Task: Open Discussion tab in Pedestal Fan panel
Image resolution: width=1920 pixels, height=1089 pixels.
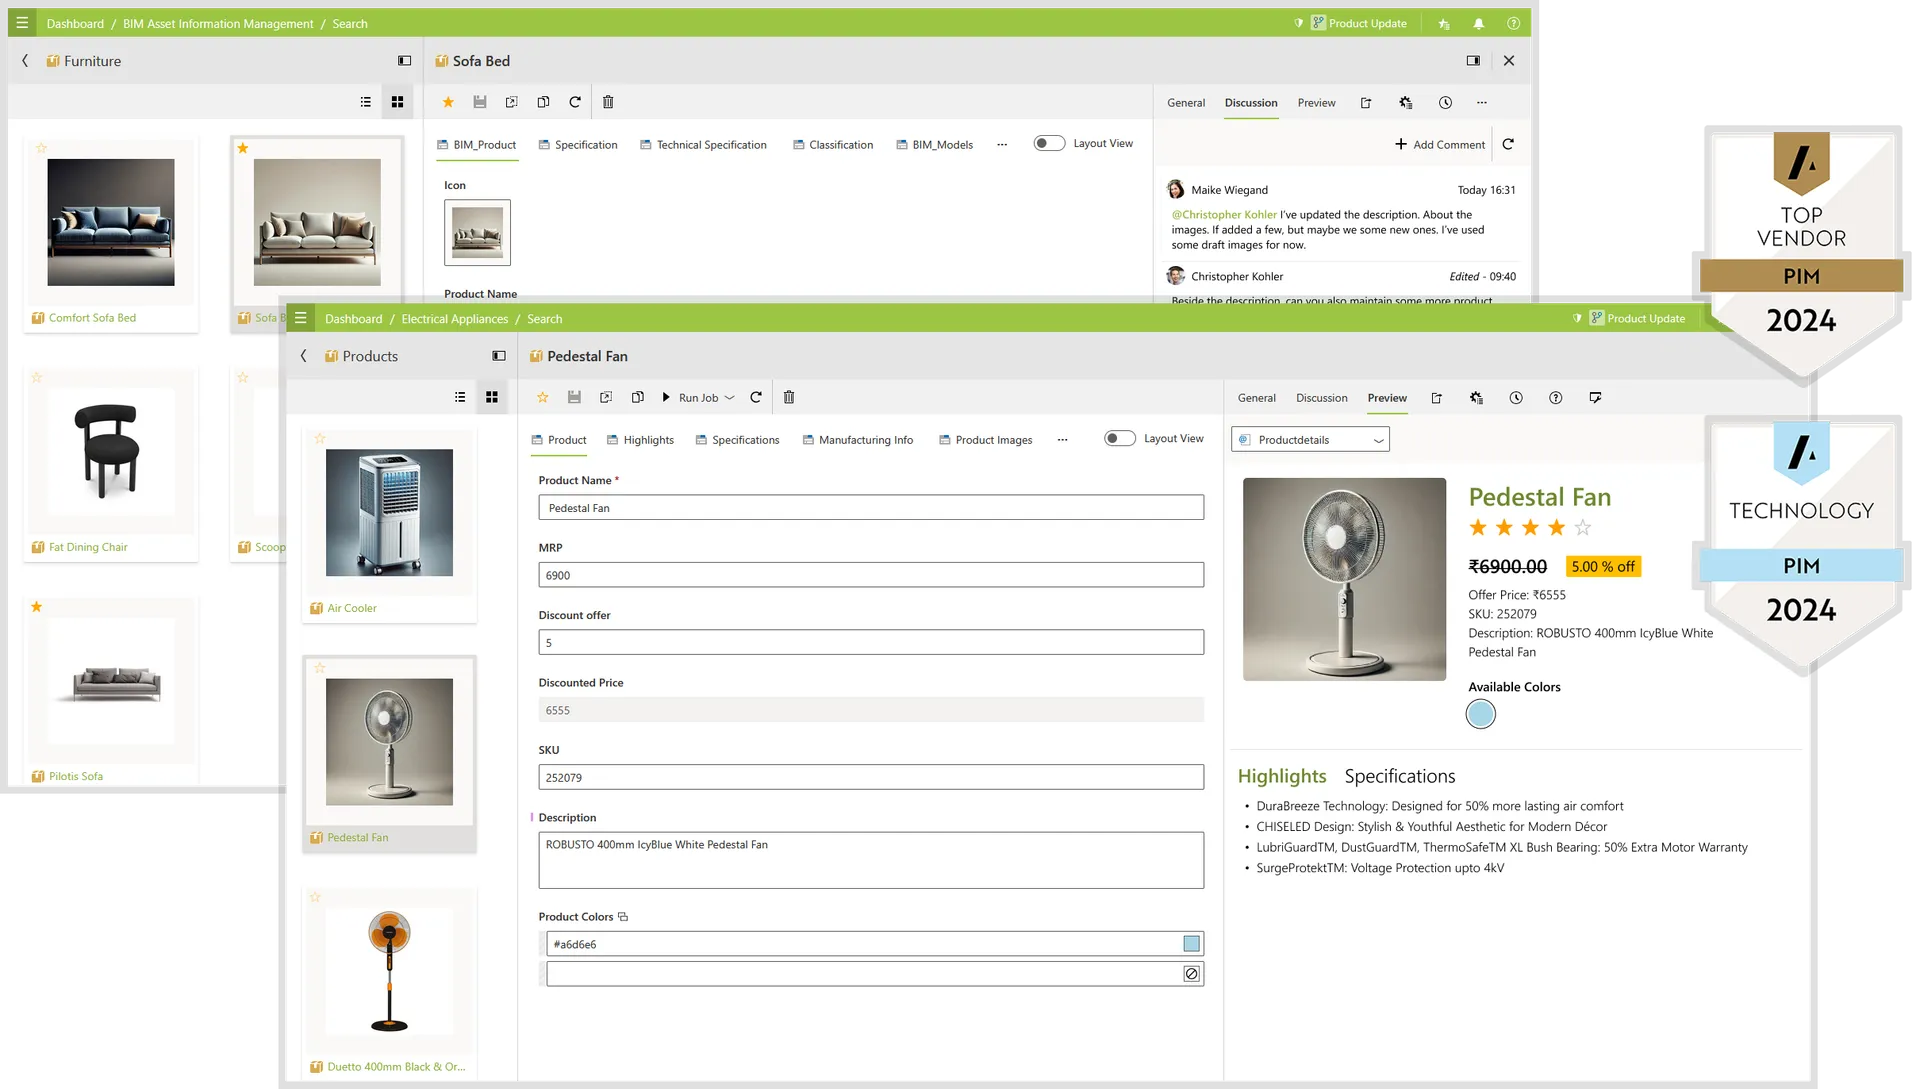Action: [1322, 398]
